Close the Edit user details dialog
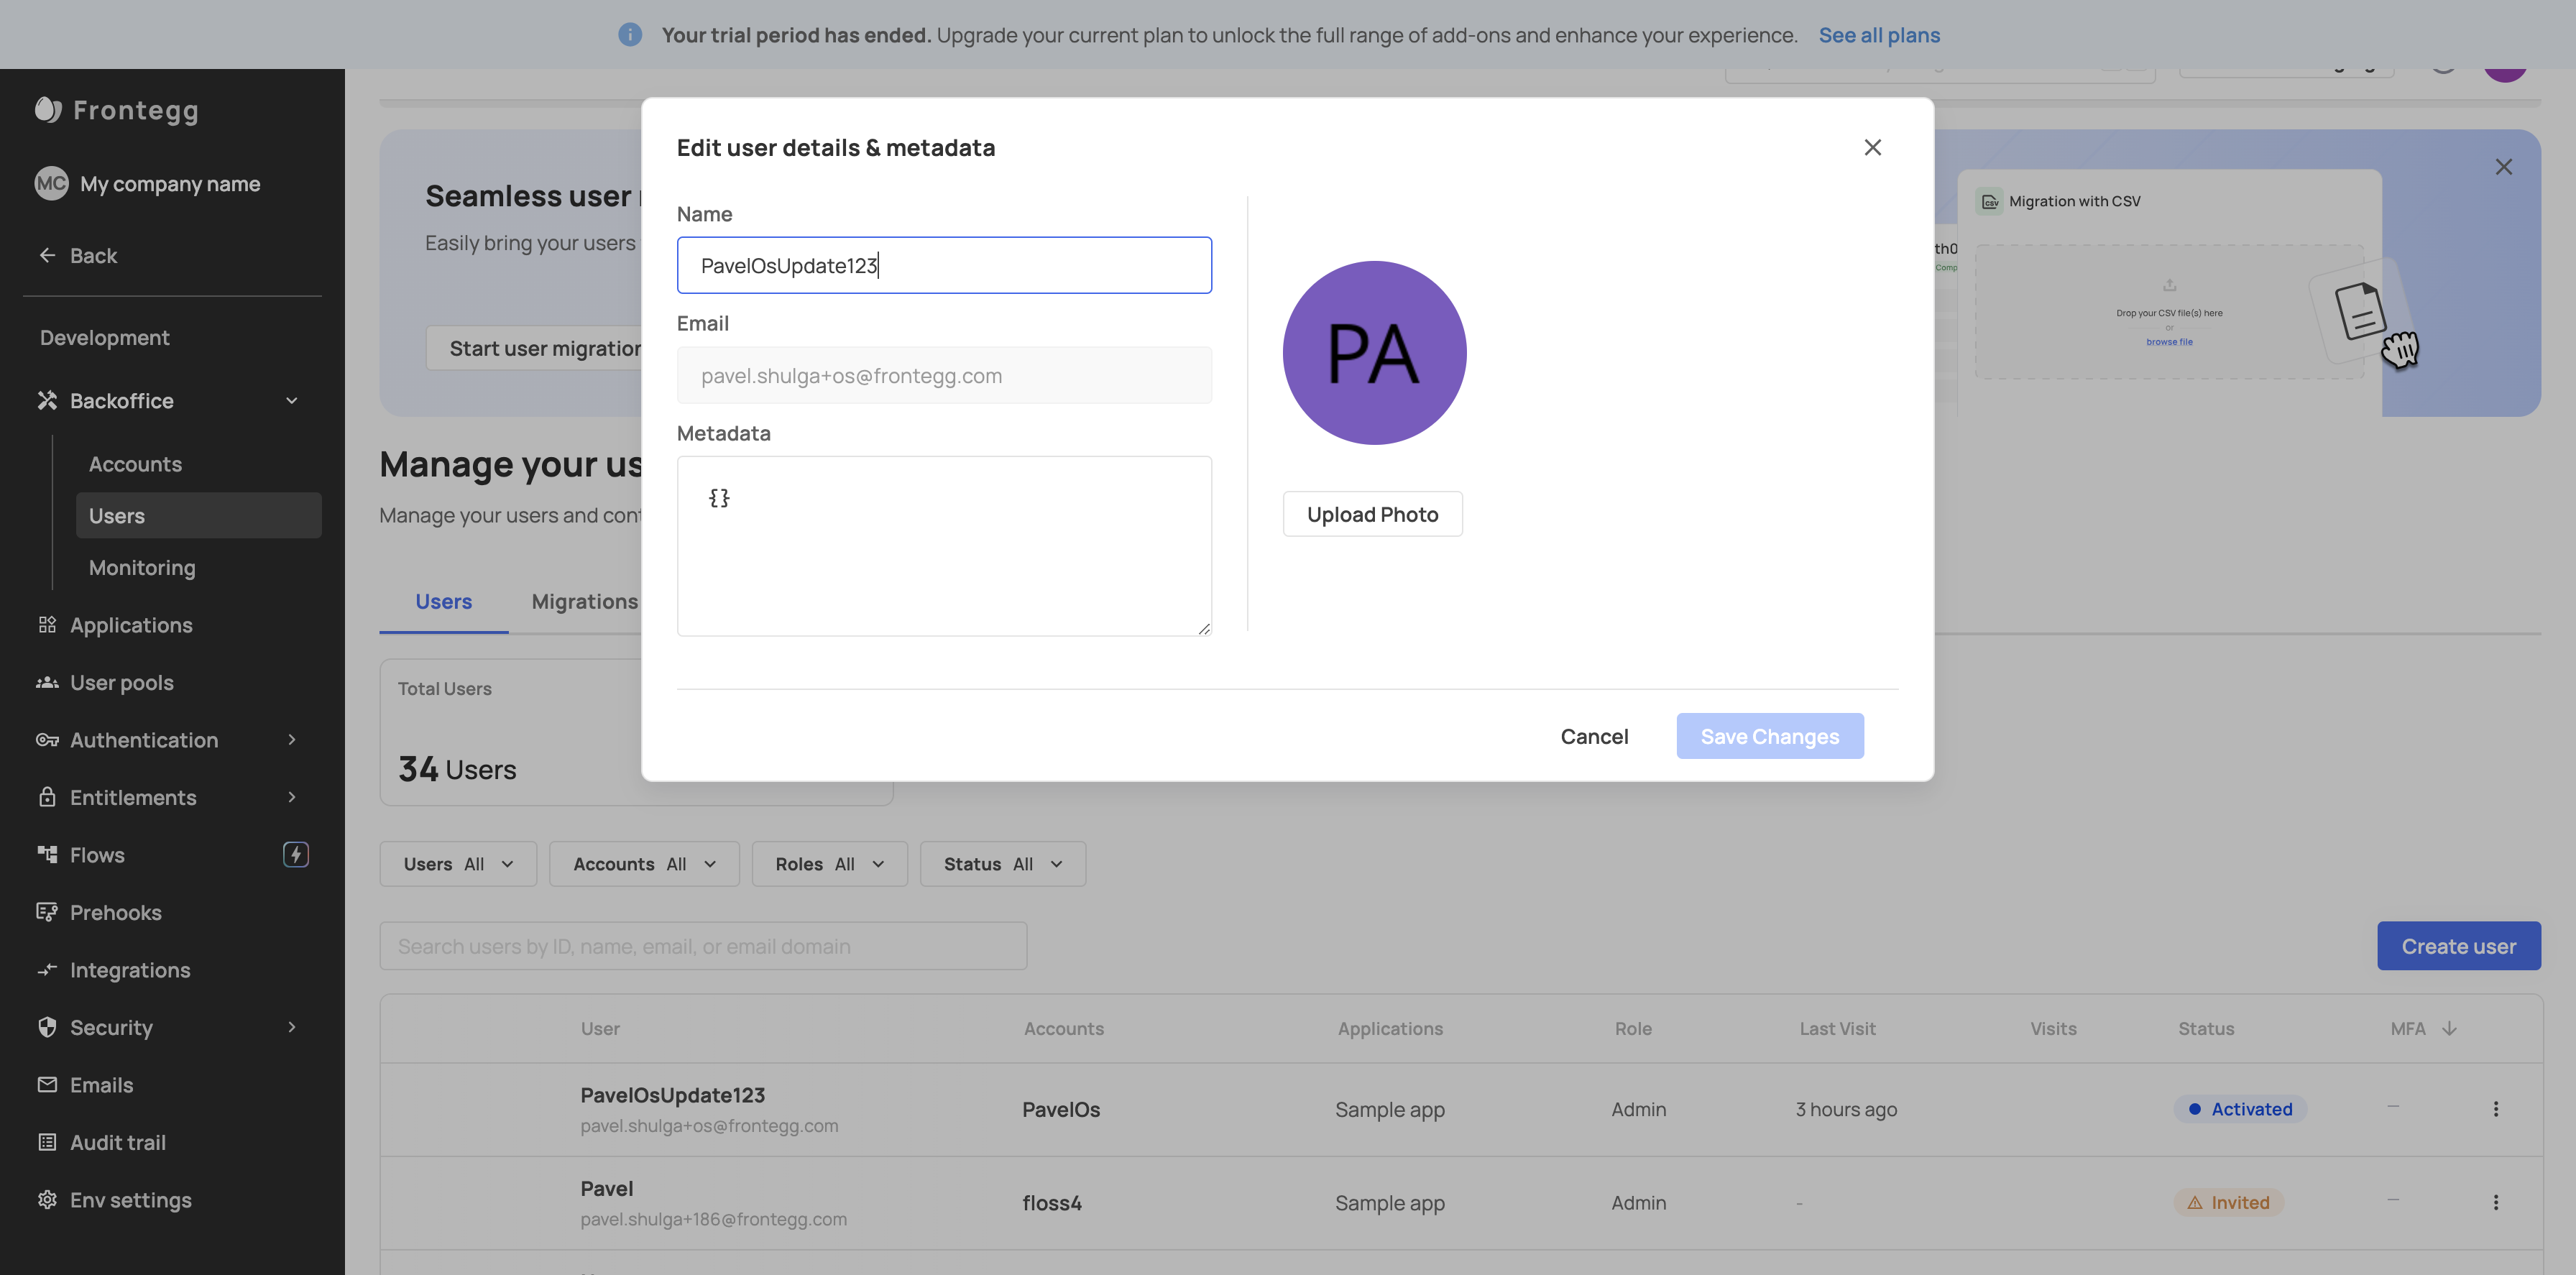The height and width of the screenshot is (1275, 2576). [x=1872, y=147]
